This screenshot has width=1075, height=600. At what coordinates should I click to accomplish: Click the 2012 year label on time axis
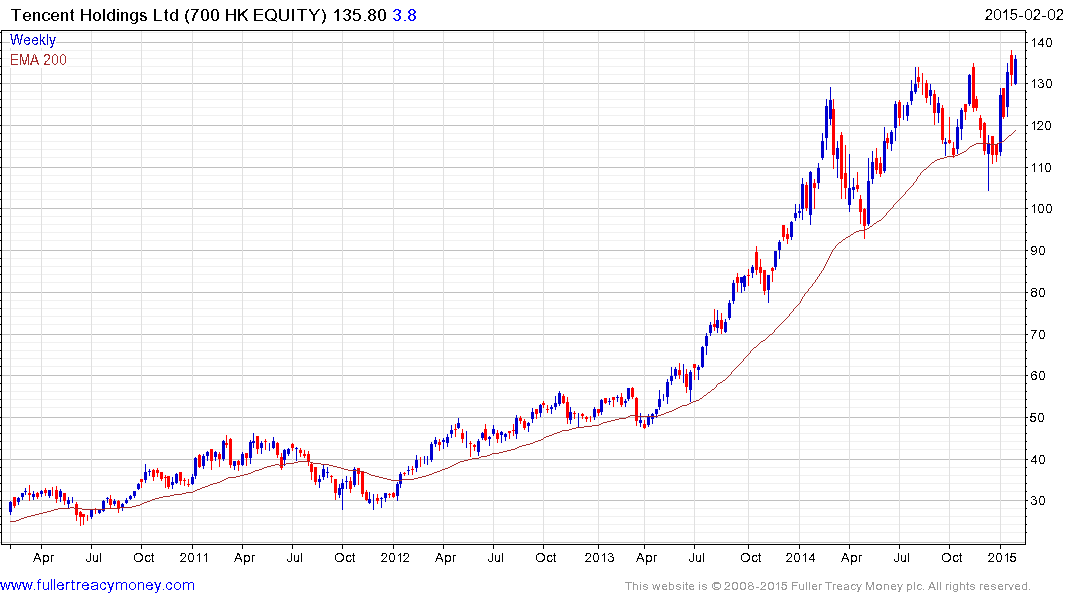(394, 557)
